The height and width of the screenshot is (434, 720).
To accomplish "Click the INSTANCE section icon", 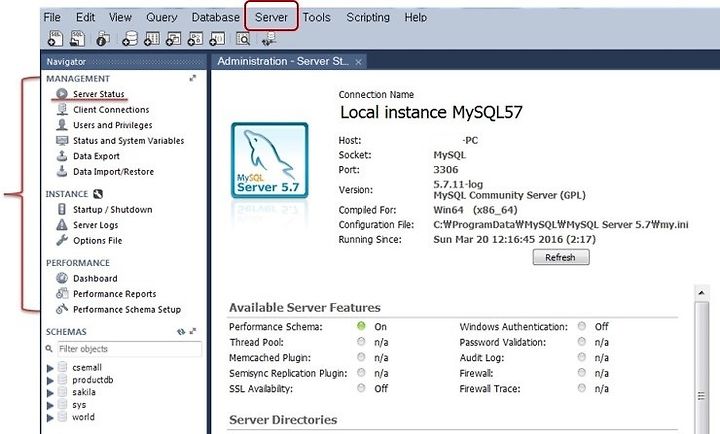I will [98, 194].
